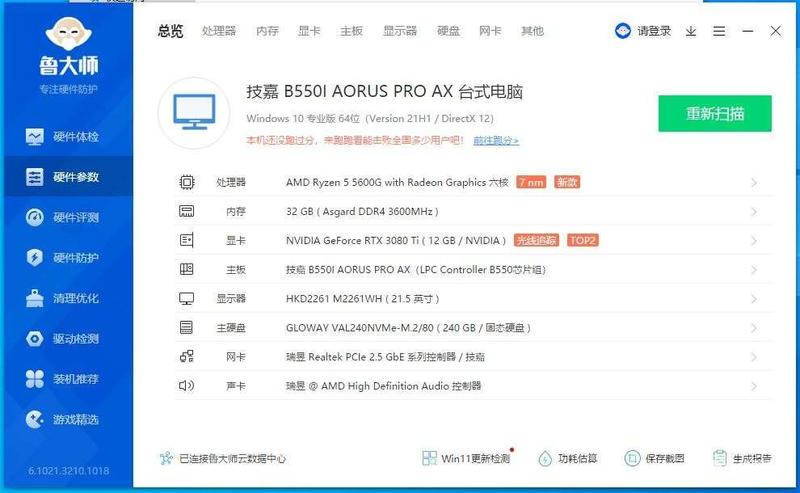Image resolution: width=800 pixels, height=493 pixels.
Task: Click the processor chip icon
Action: pos(187,182)
